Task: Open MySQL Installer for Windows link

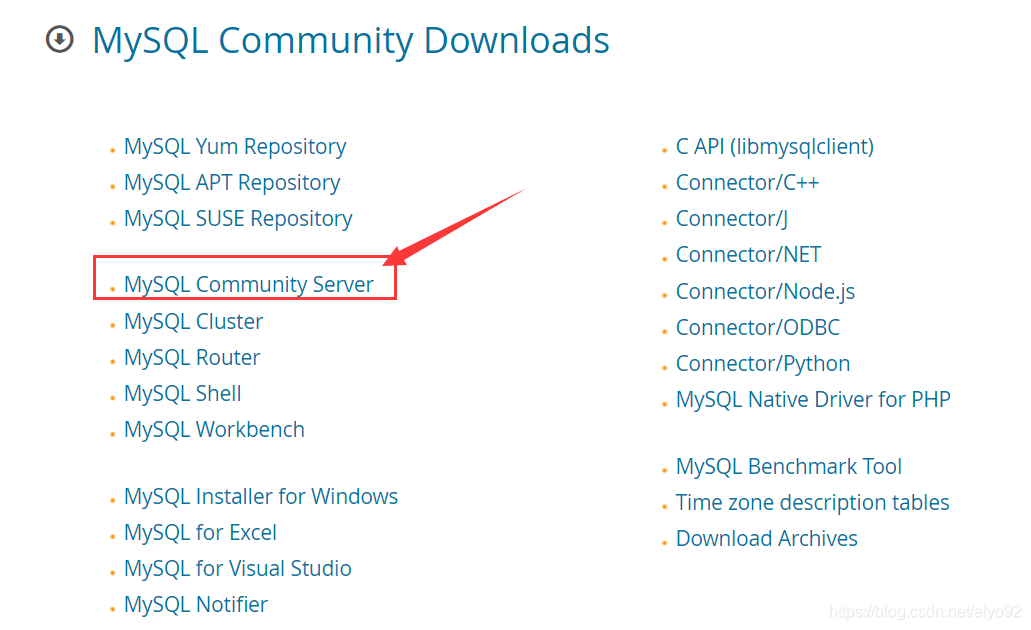Action: [x=261, y=497]
